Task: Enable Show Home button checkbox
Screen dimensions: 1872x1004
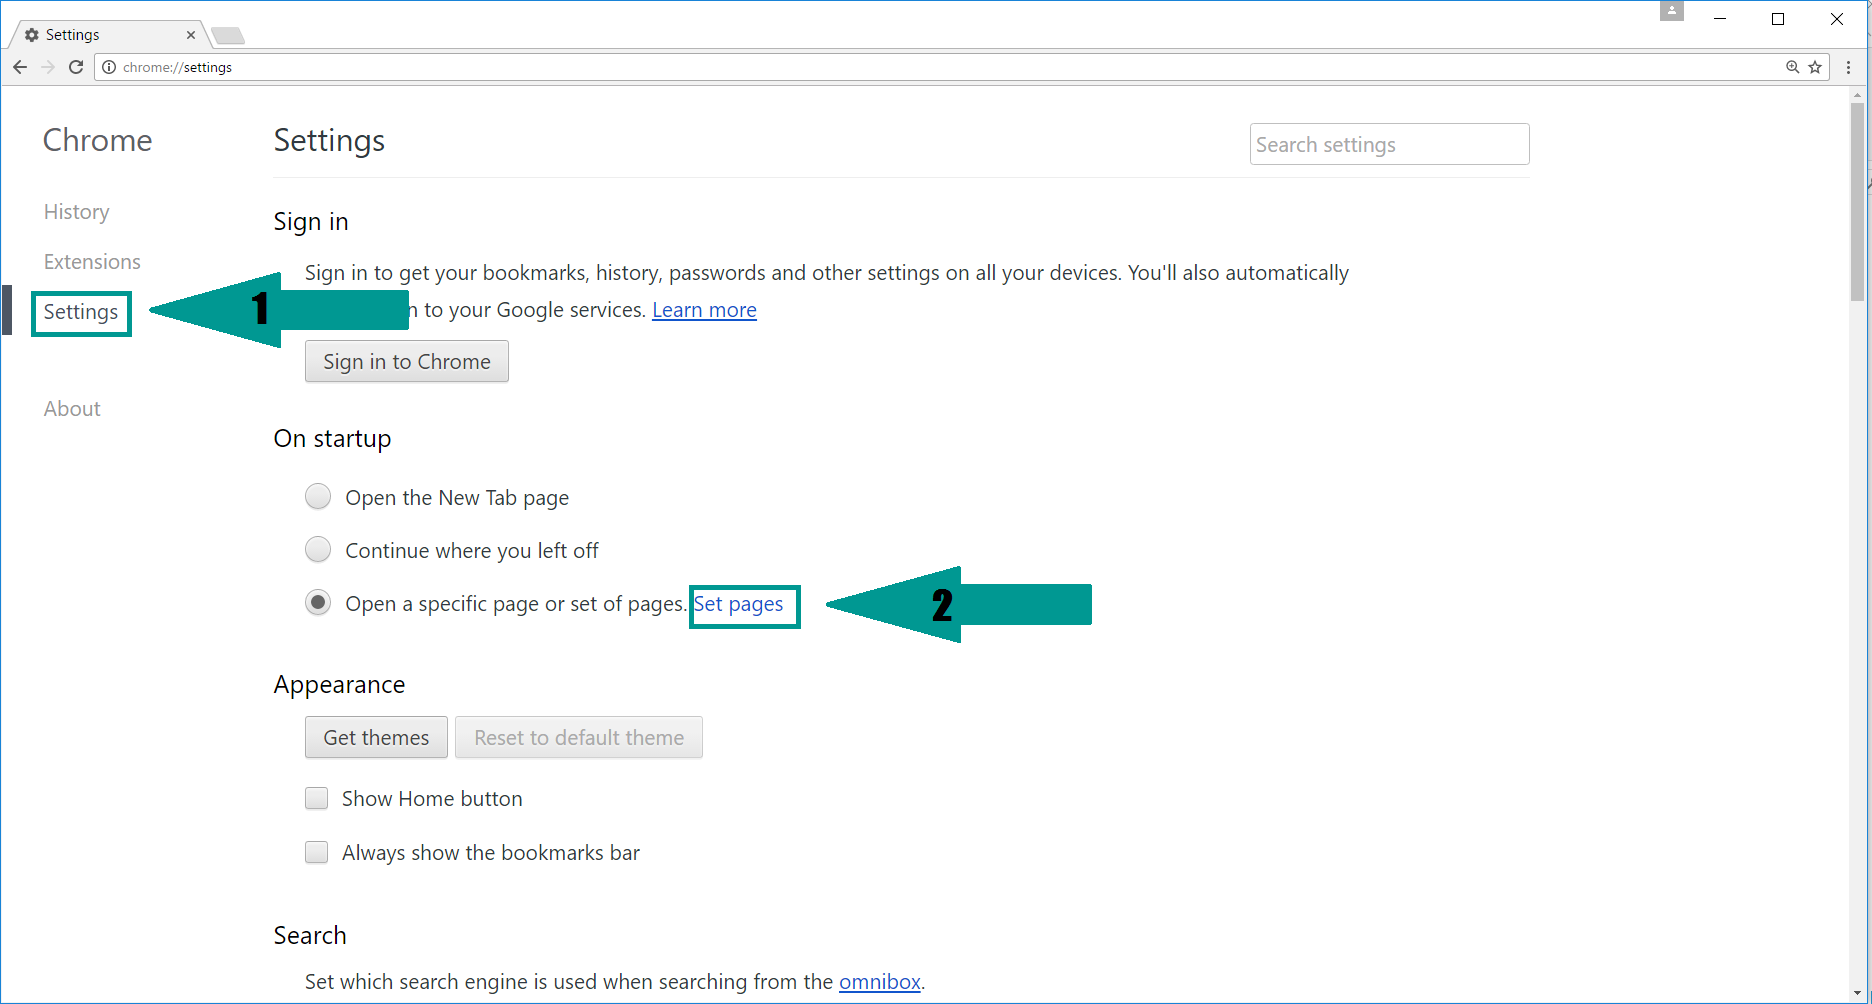Action: point(317,798)
